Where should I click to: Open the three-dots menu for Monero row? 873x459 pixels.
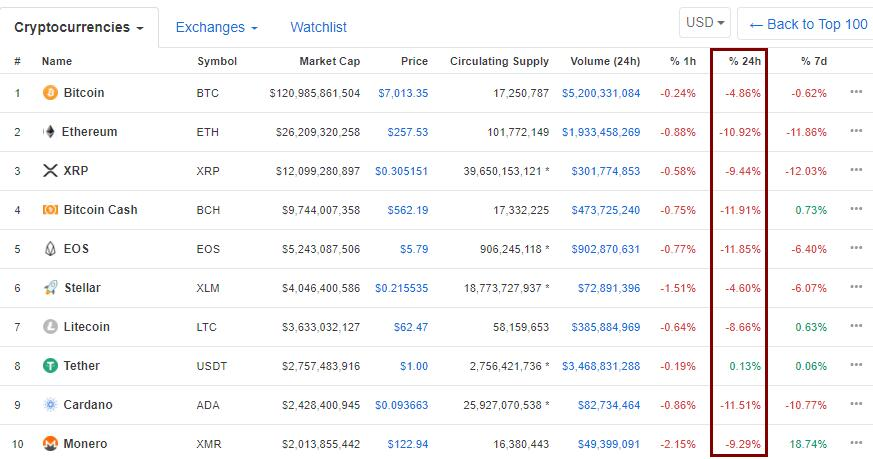(856, 443)
